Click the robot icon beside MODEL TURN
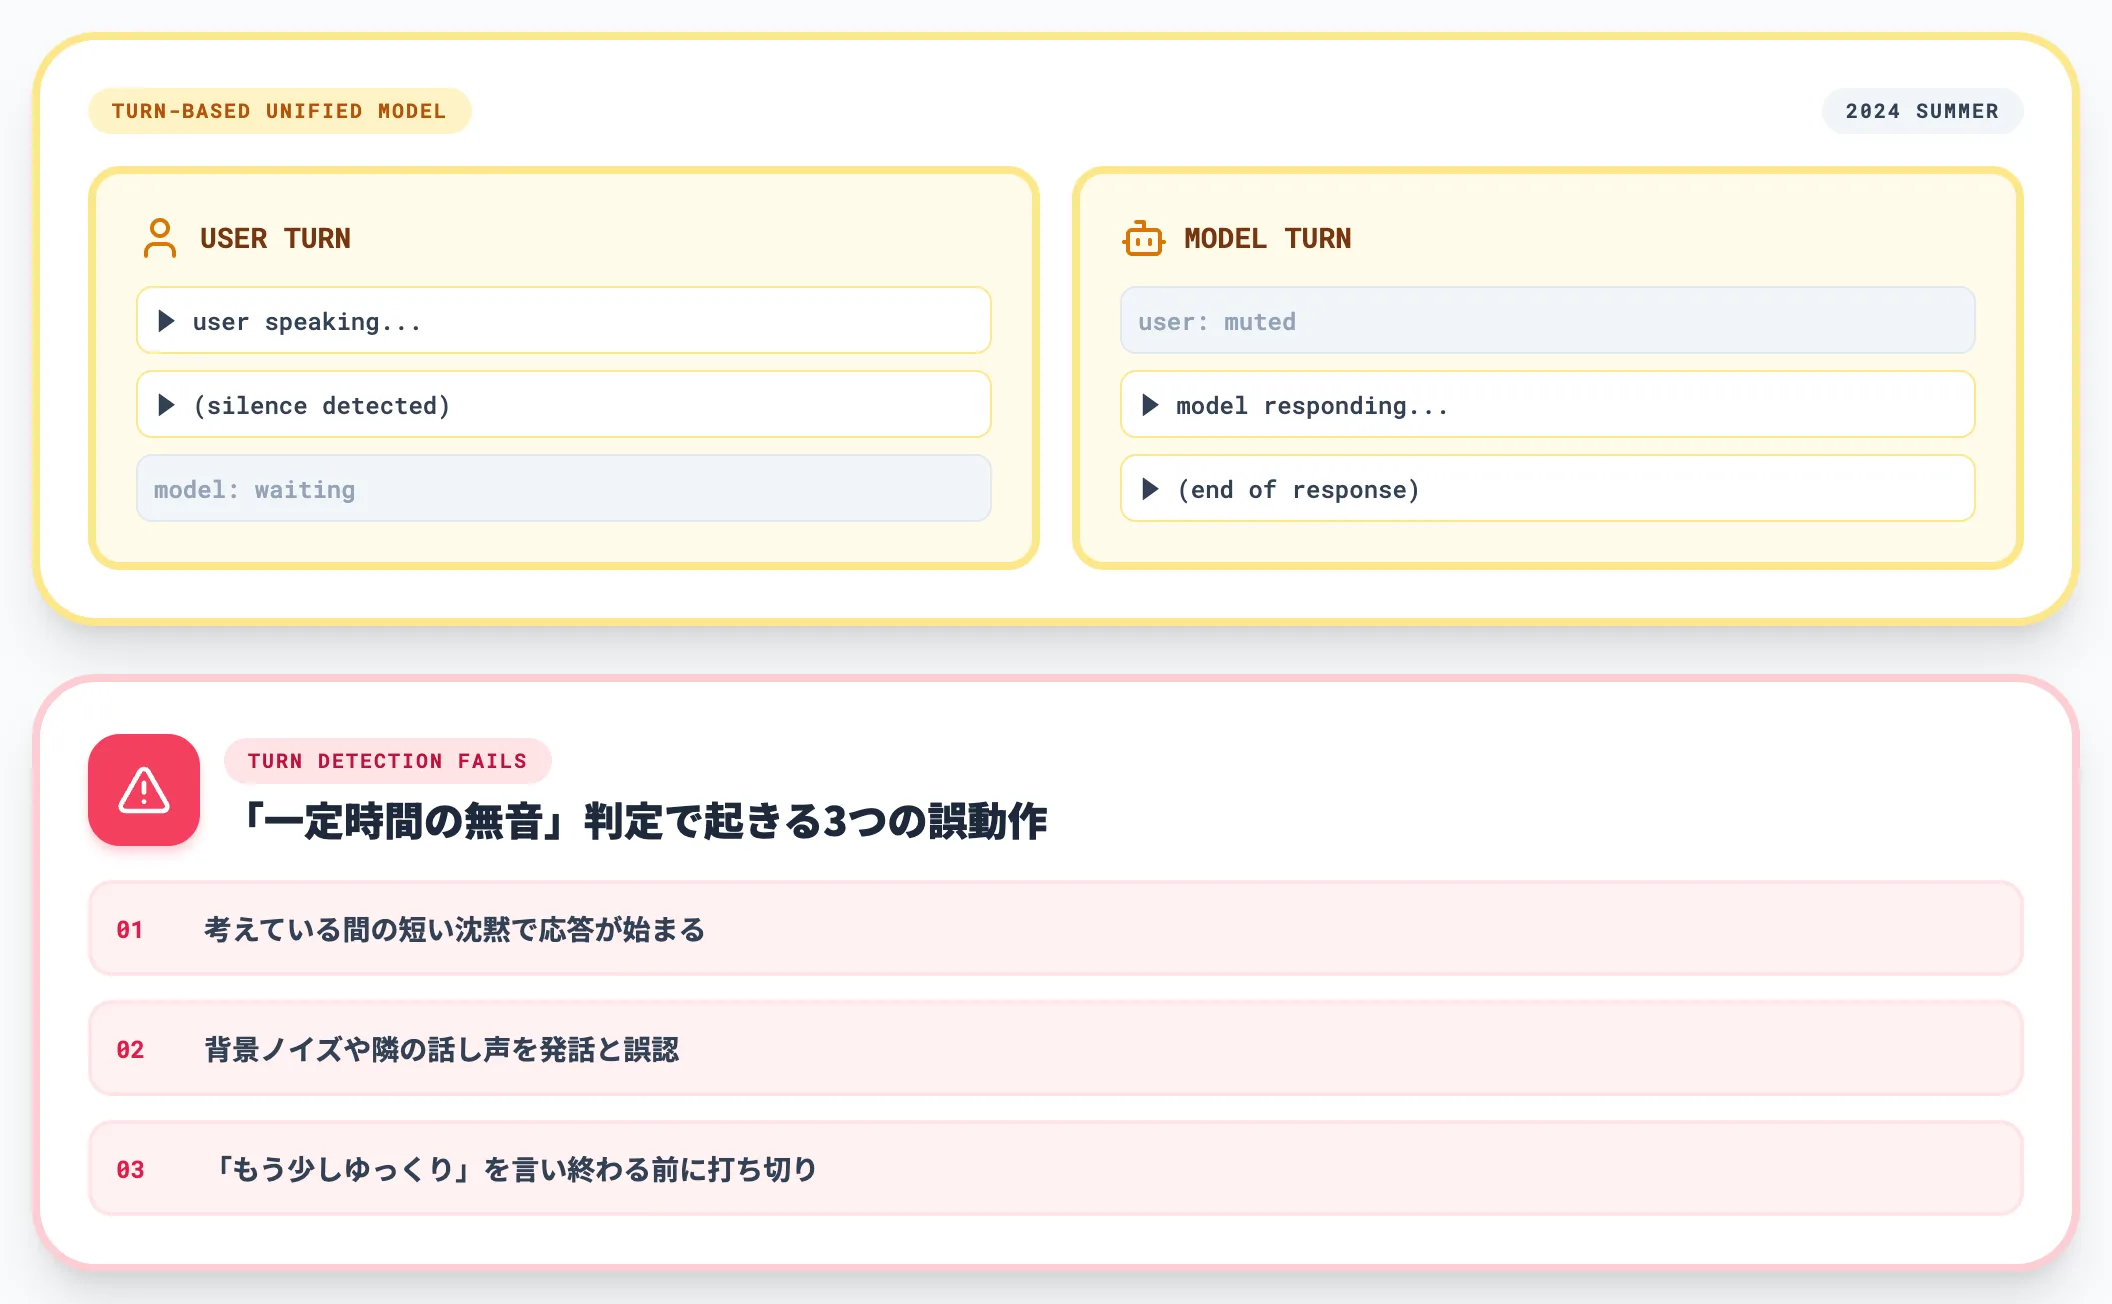 (x=1144, y=238)
